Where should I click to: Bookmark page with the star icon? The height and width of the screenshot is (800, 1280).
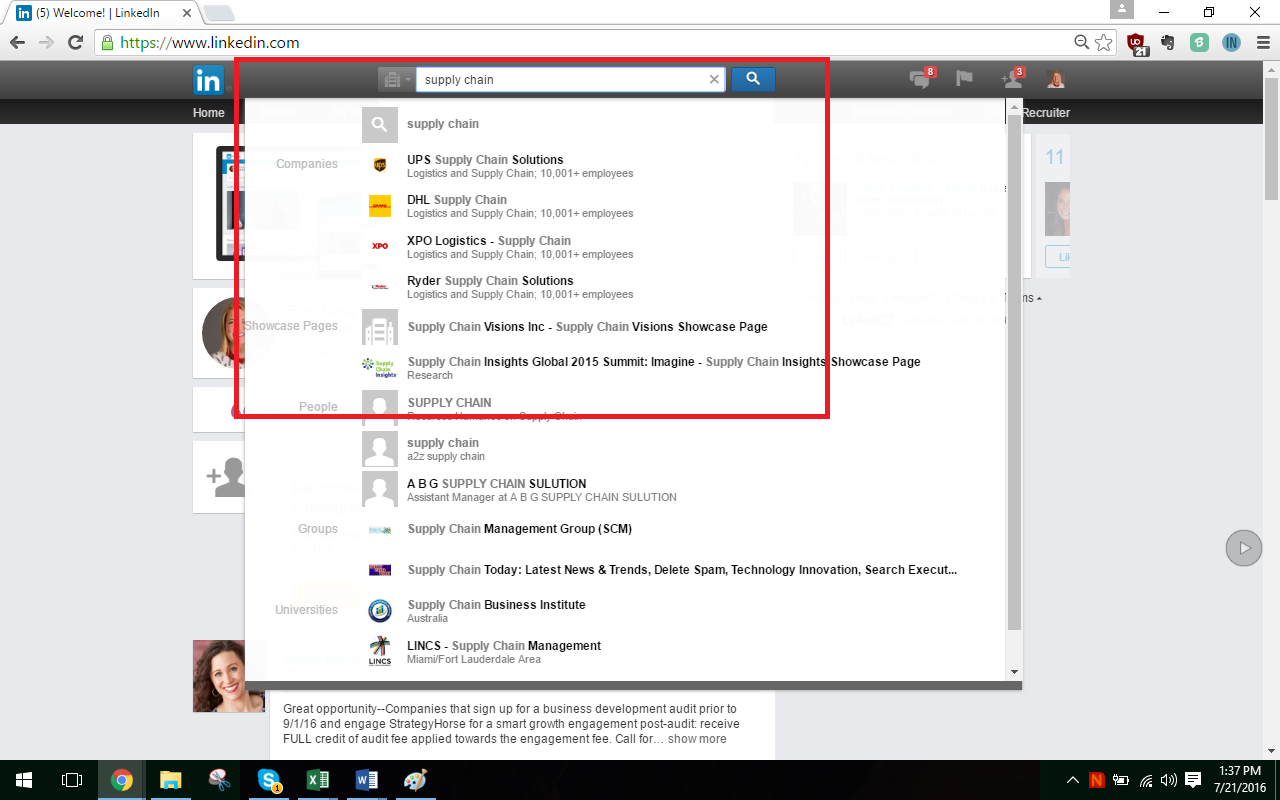pyautogui.click(x=1104, y=43)
